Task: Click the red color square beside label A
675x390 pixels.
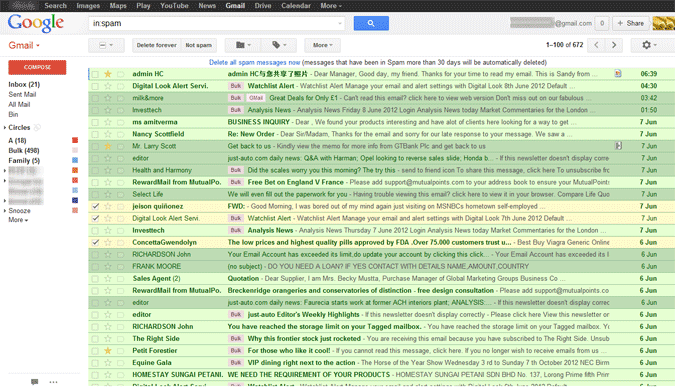Action: tap(75, 140)
